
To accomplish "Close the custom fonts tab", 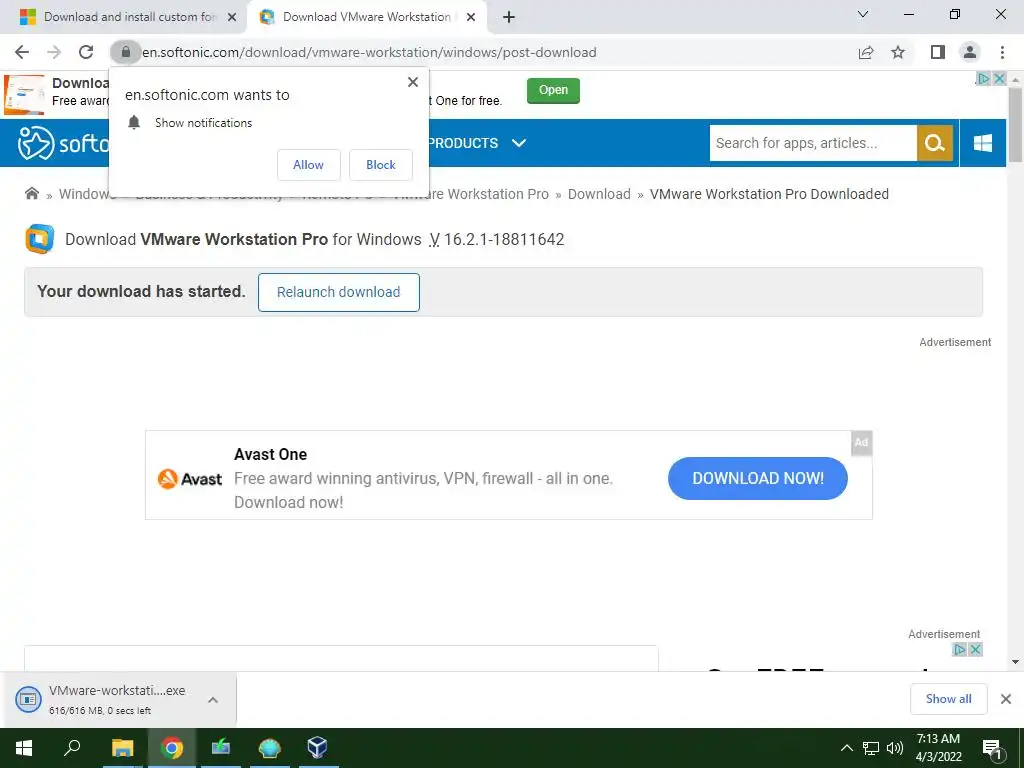I will (232, 17).
